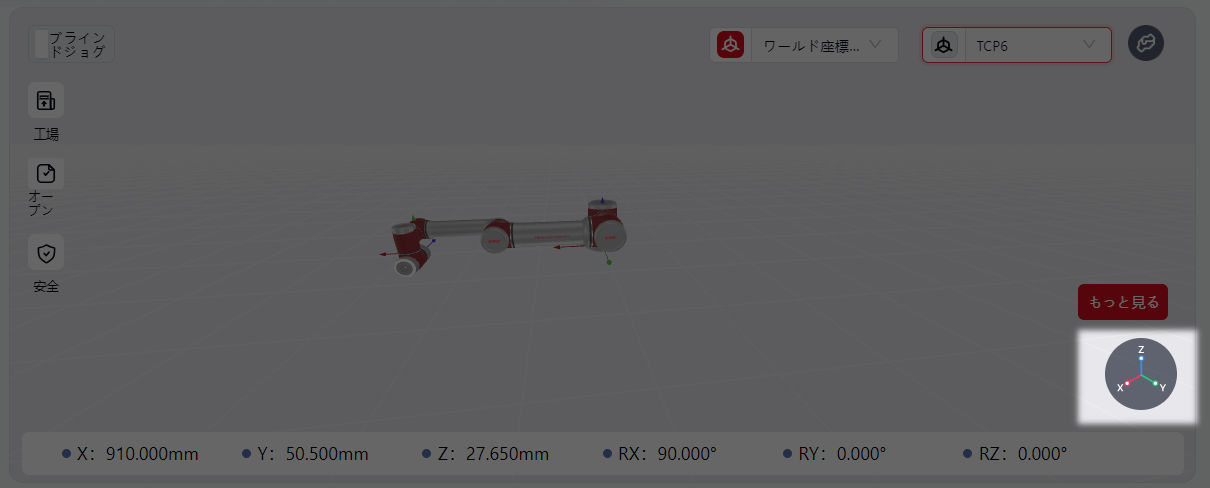
Task: Select the Z position value 27.650mm
Action: coord(505,454)
